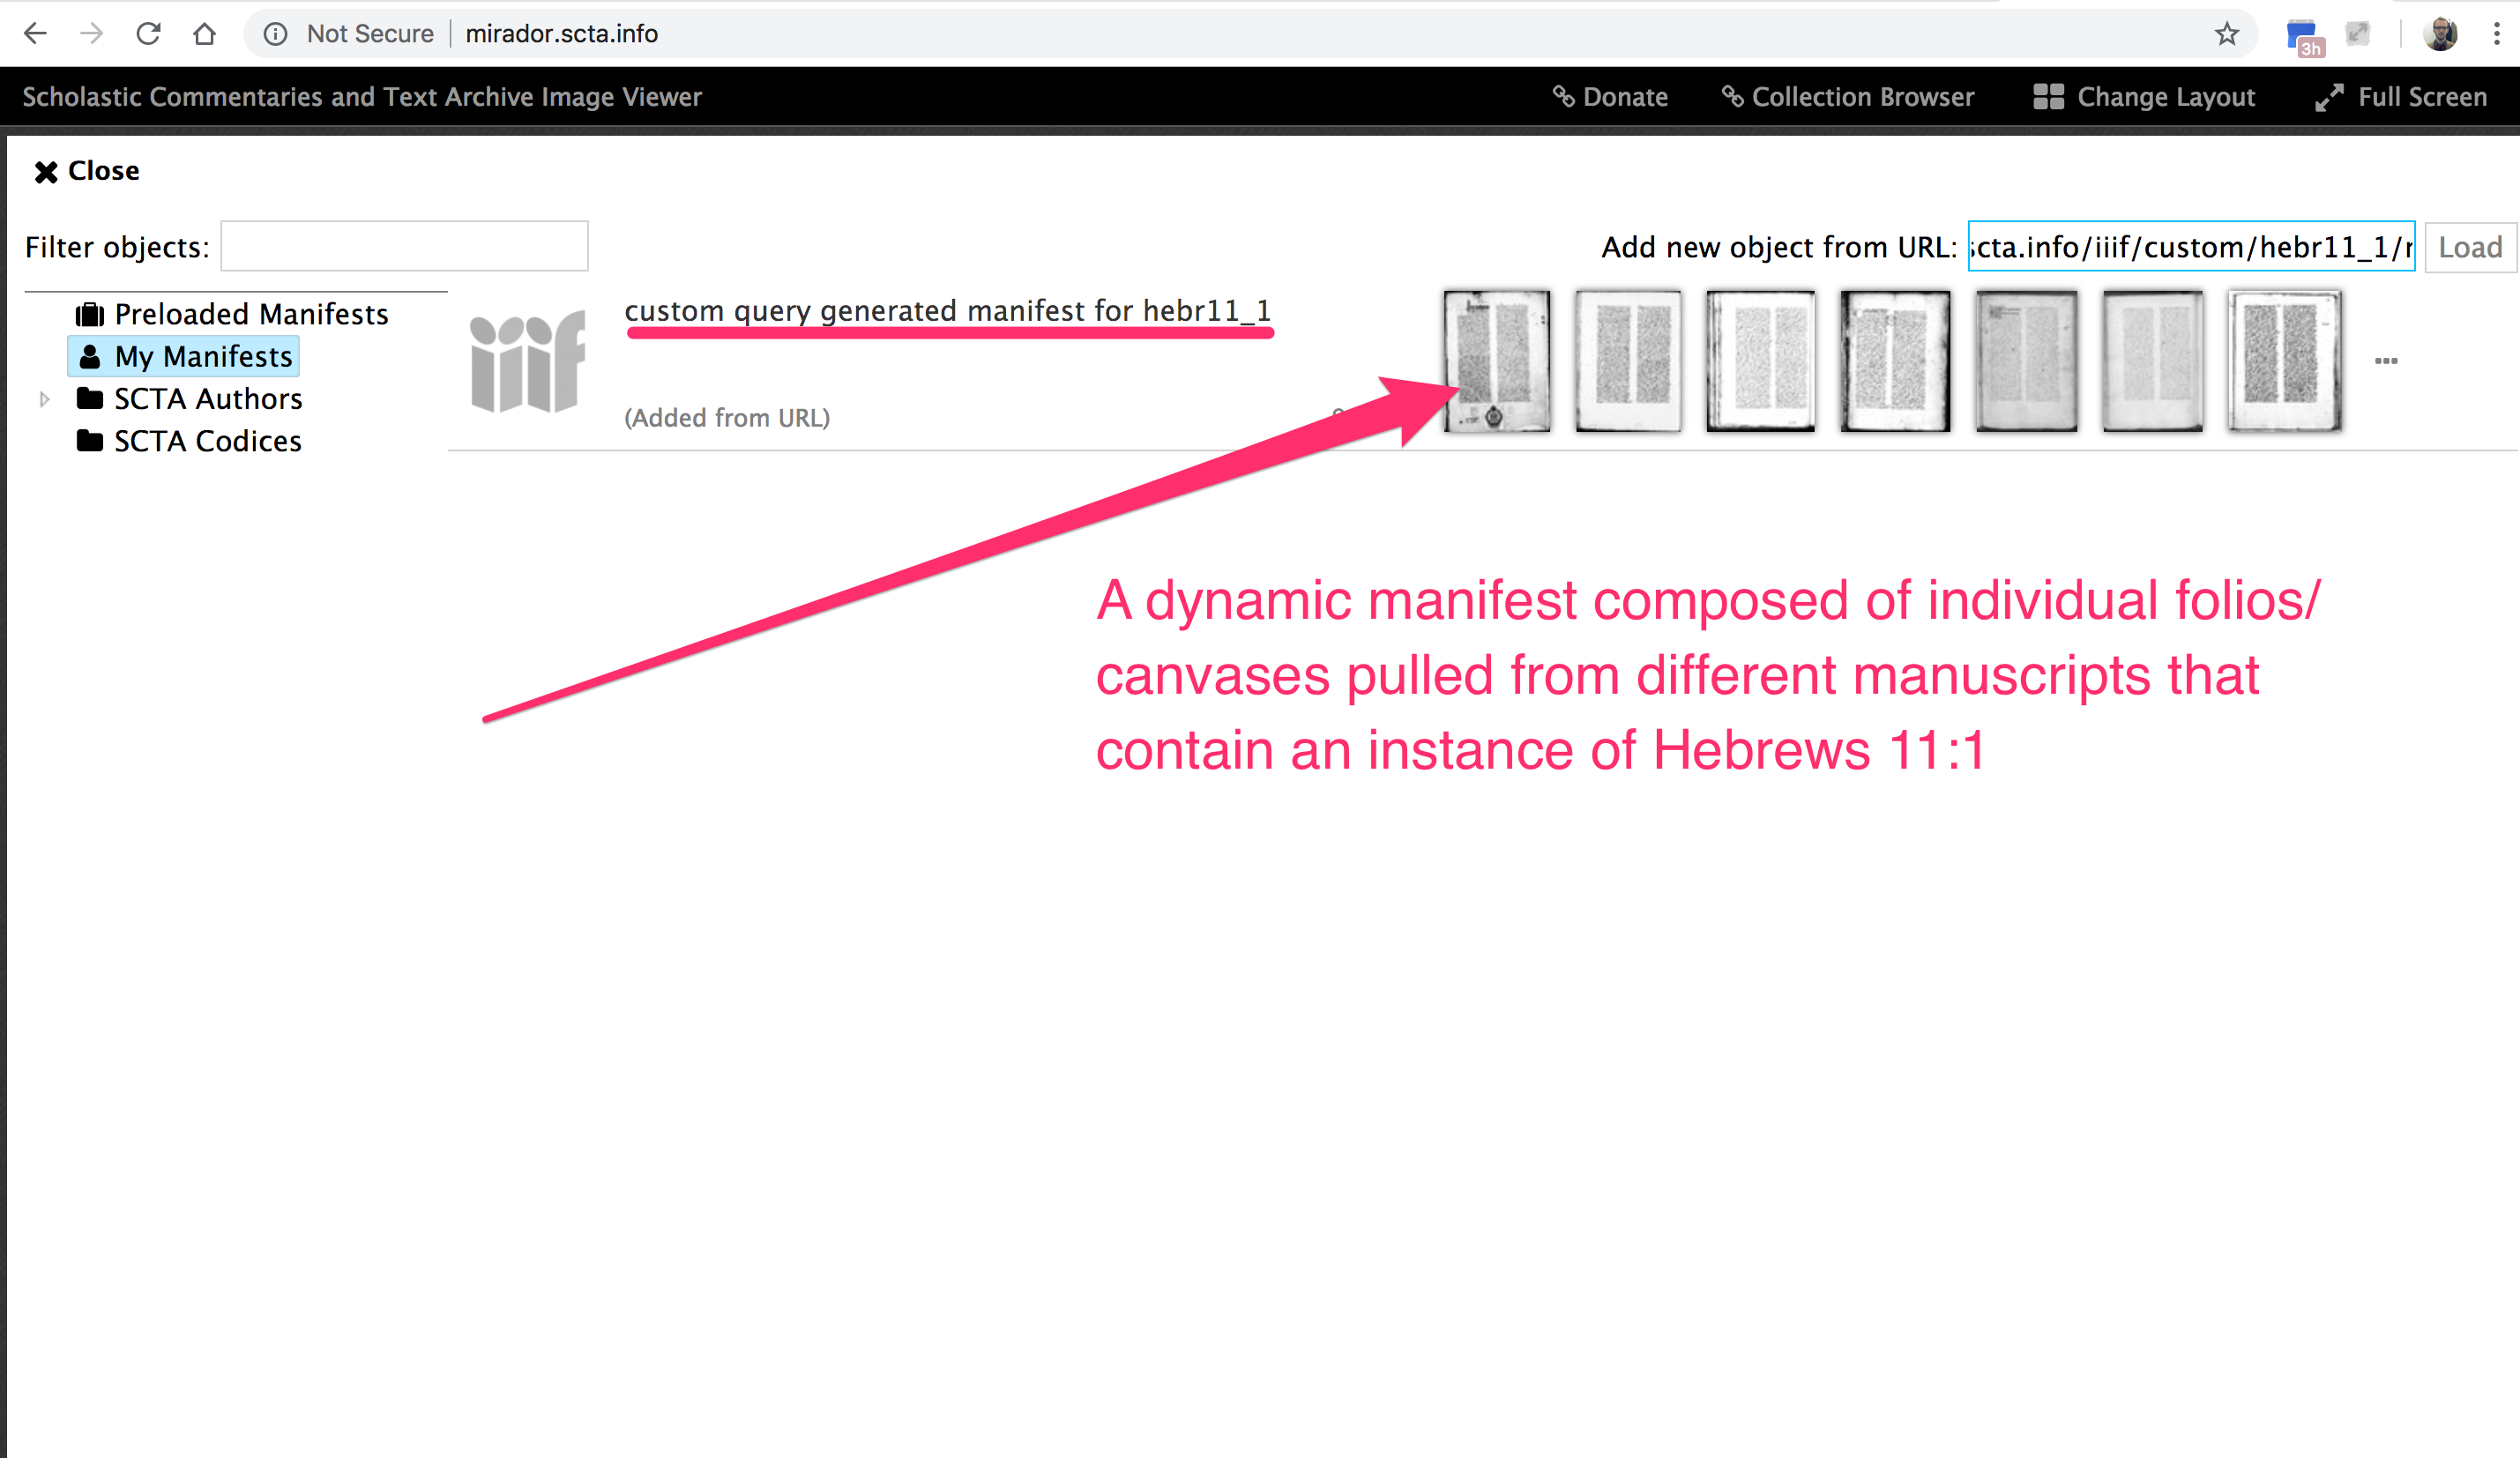
Task: Open the Not Secure site info icon
Action: (276, 34)
